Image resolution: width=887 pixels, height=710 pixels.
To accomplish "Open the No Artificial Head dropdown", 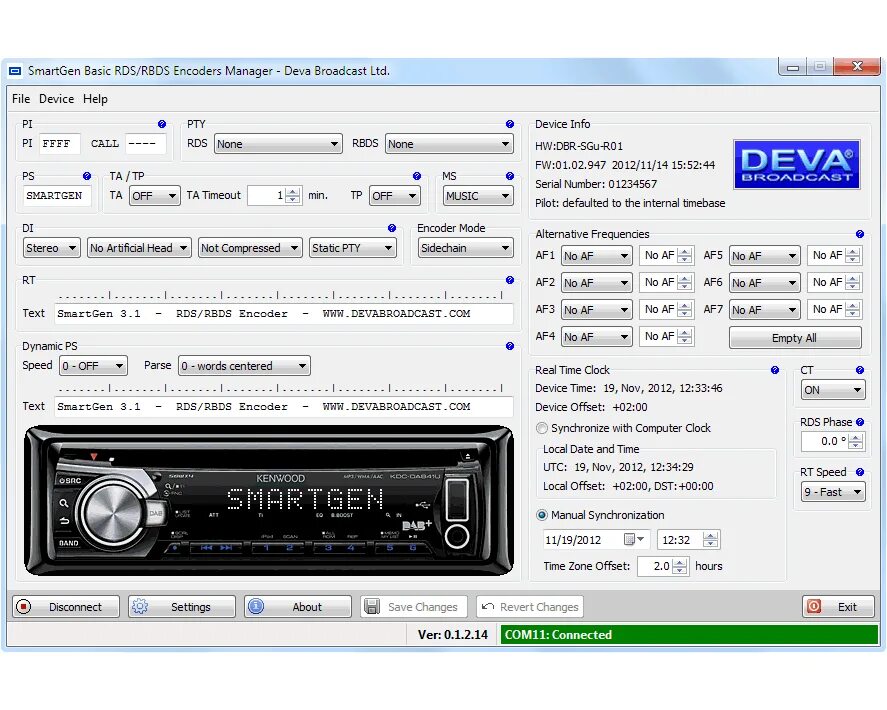I will (x=139, y=248).
